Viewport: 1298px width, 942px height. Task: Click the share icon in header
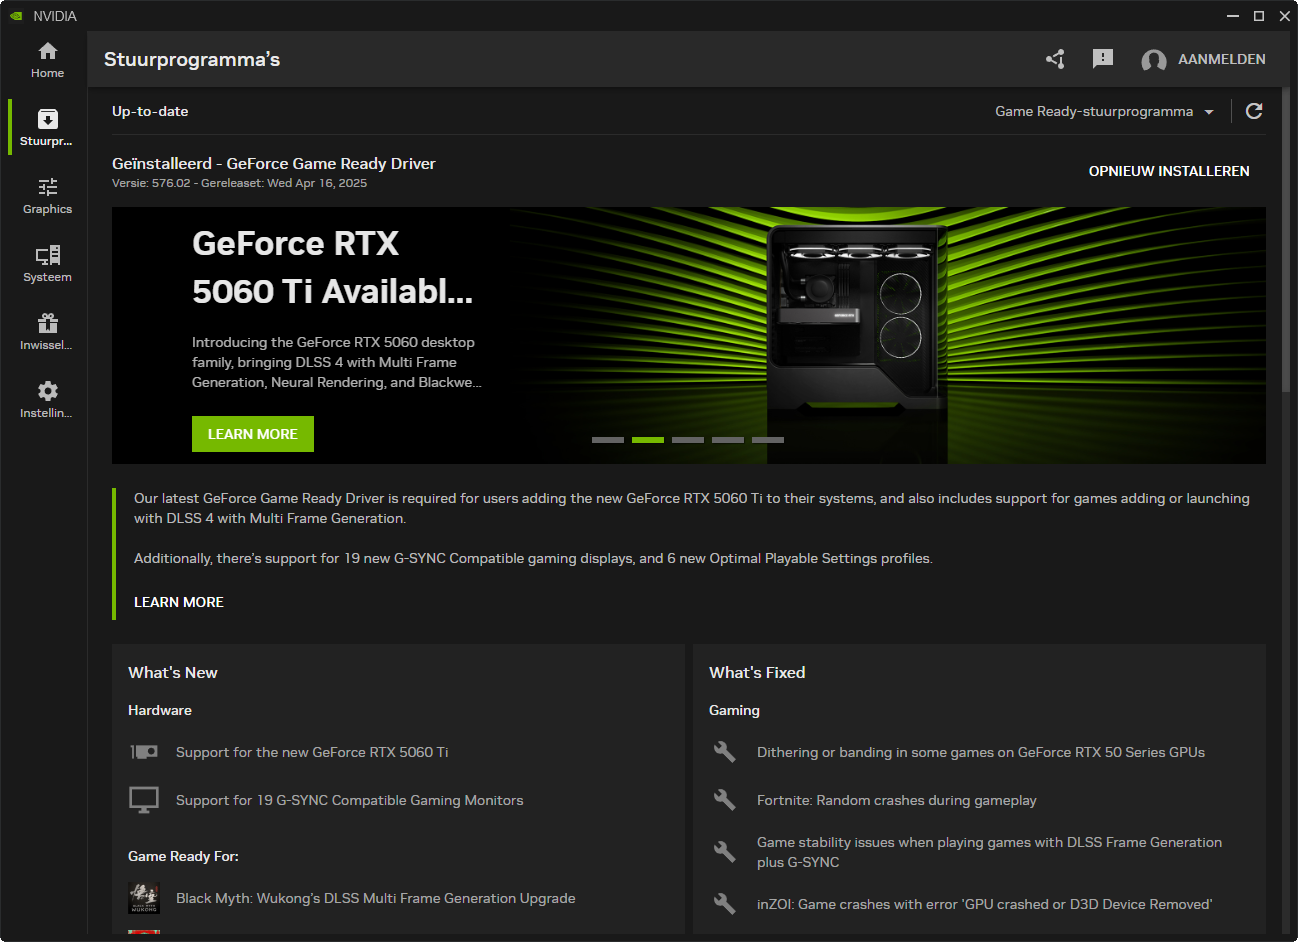1055,59
